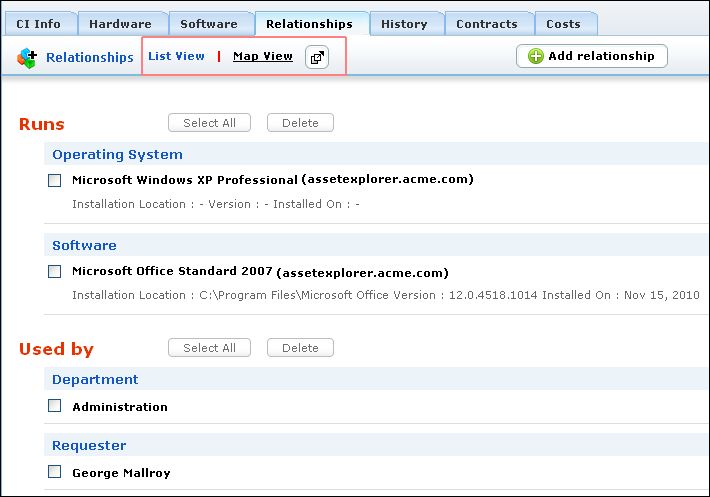Open the Hardware tab
The width and height of the screenshot is (710, 497).
coord(120,24)
